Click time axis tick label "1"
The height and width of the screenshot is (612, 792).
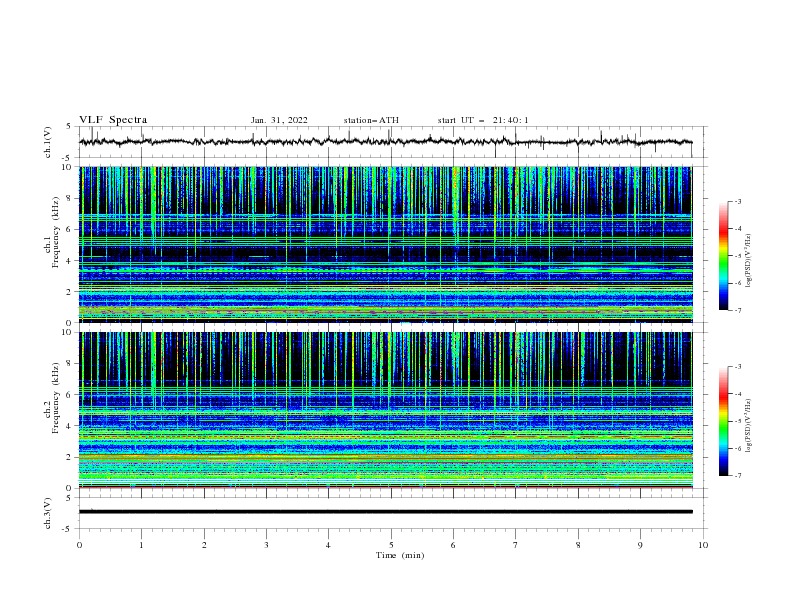141,545
